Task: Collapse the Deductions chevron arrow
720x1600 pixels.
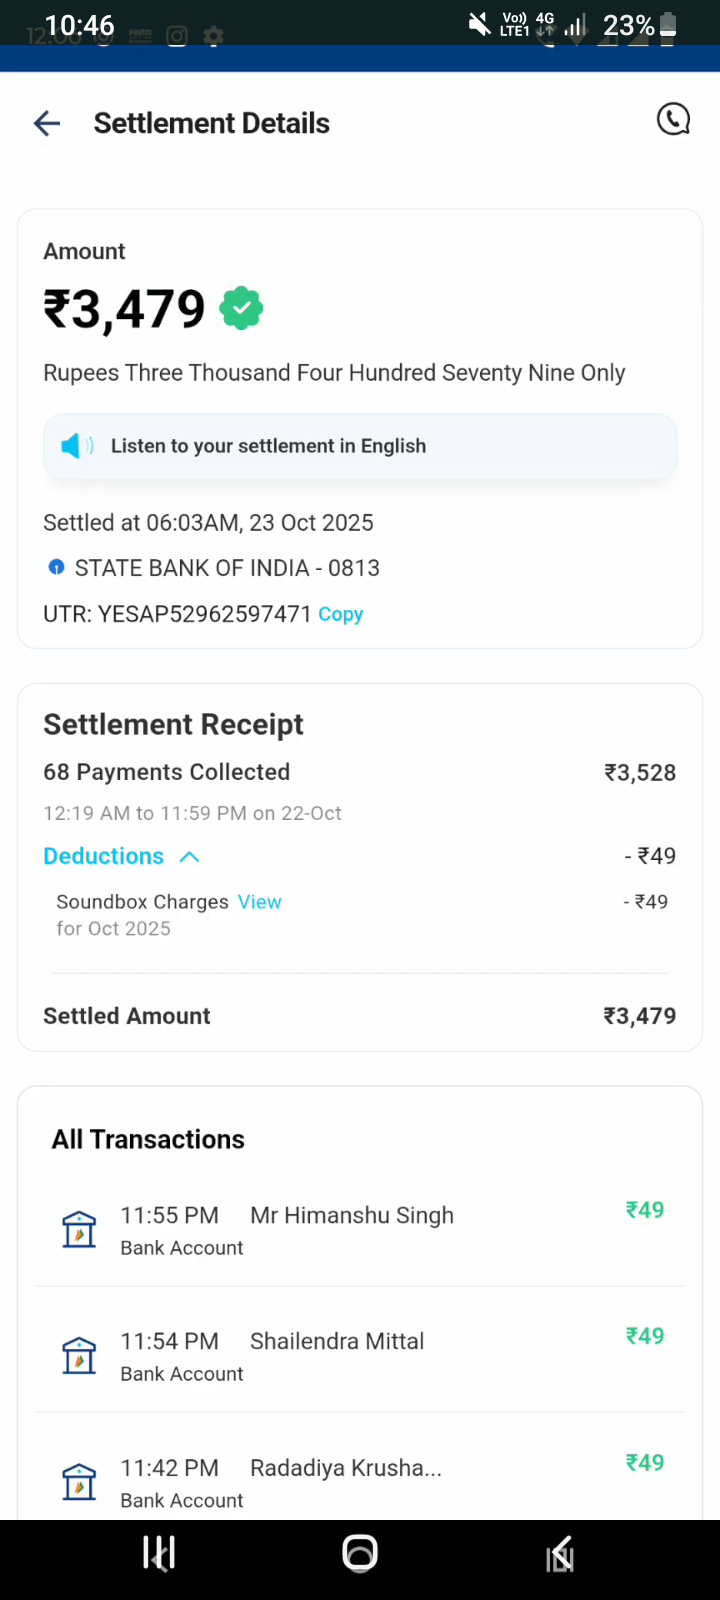Action: tap(189, 857)
